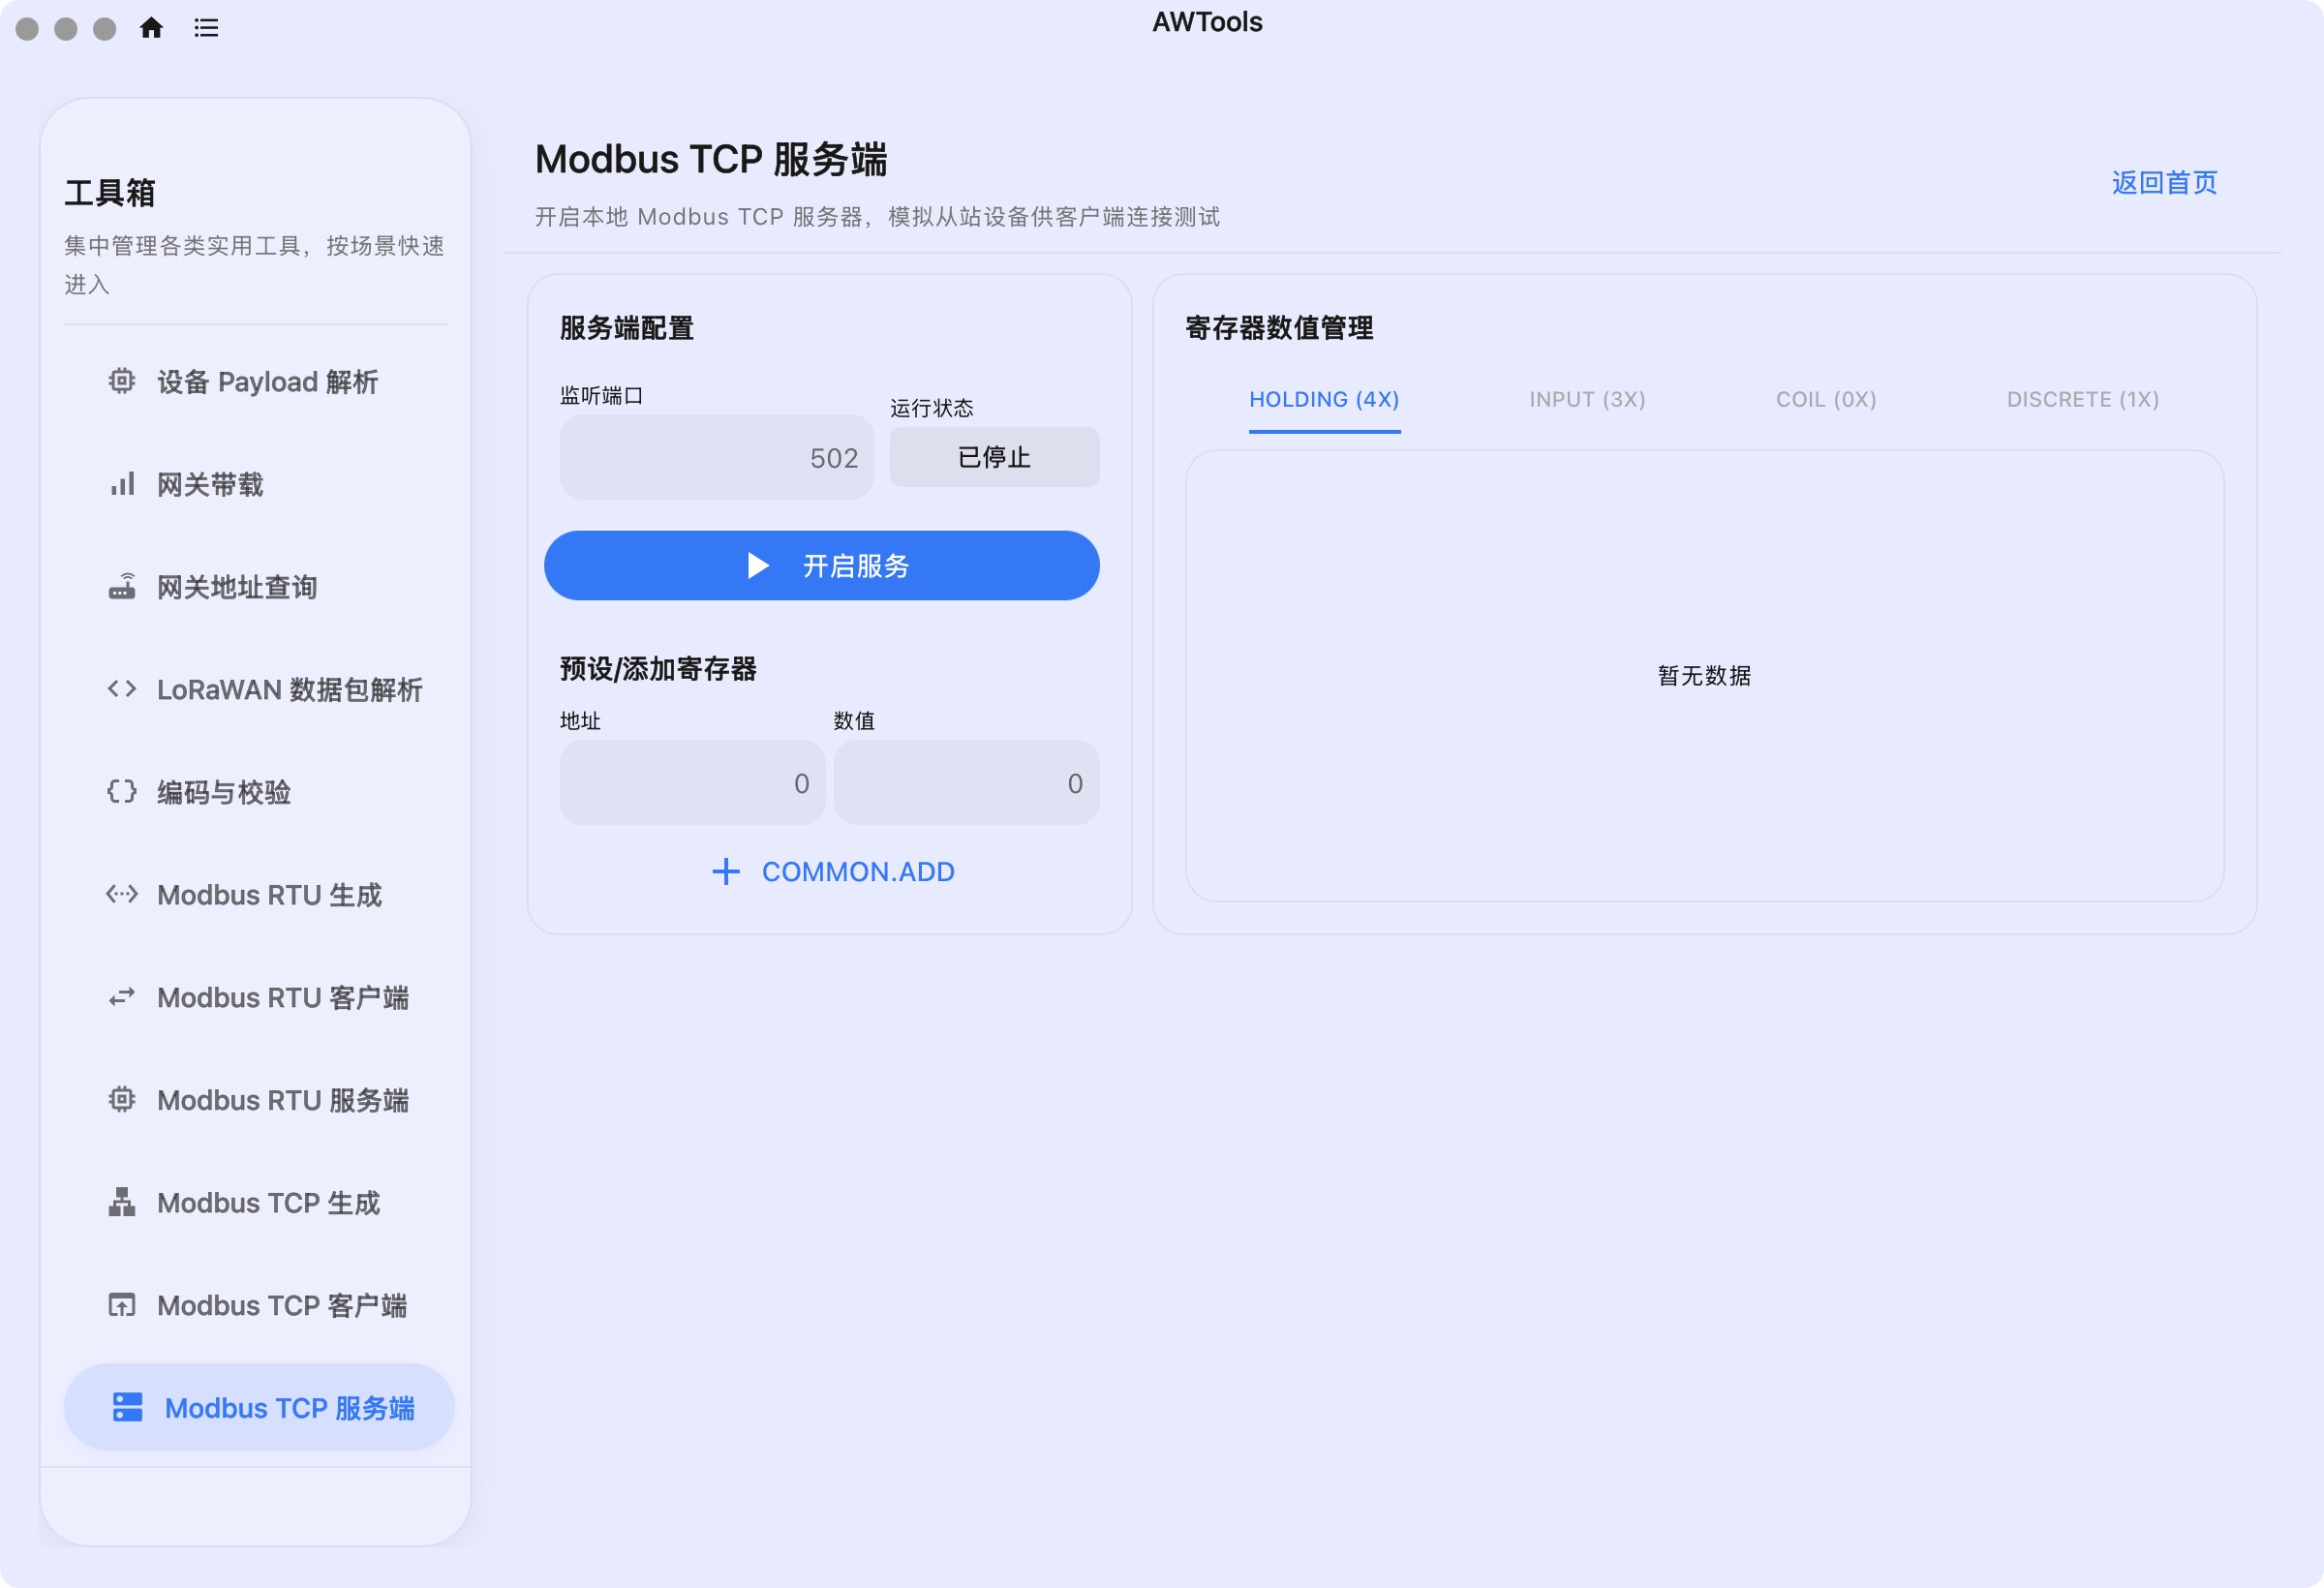Image resolution: width=2324 pixels, height=1588 pixels.
Task: Click the router icon beside 网关地址查询
Action: pyautogui.click(x=122, y=587)
